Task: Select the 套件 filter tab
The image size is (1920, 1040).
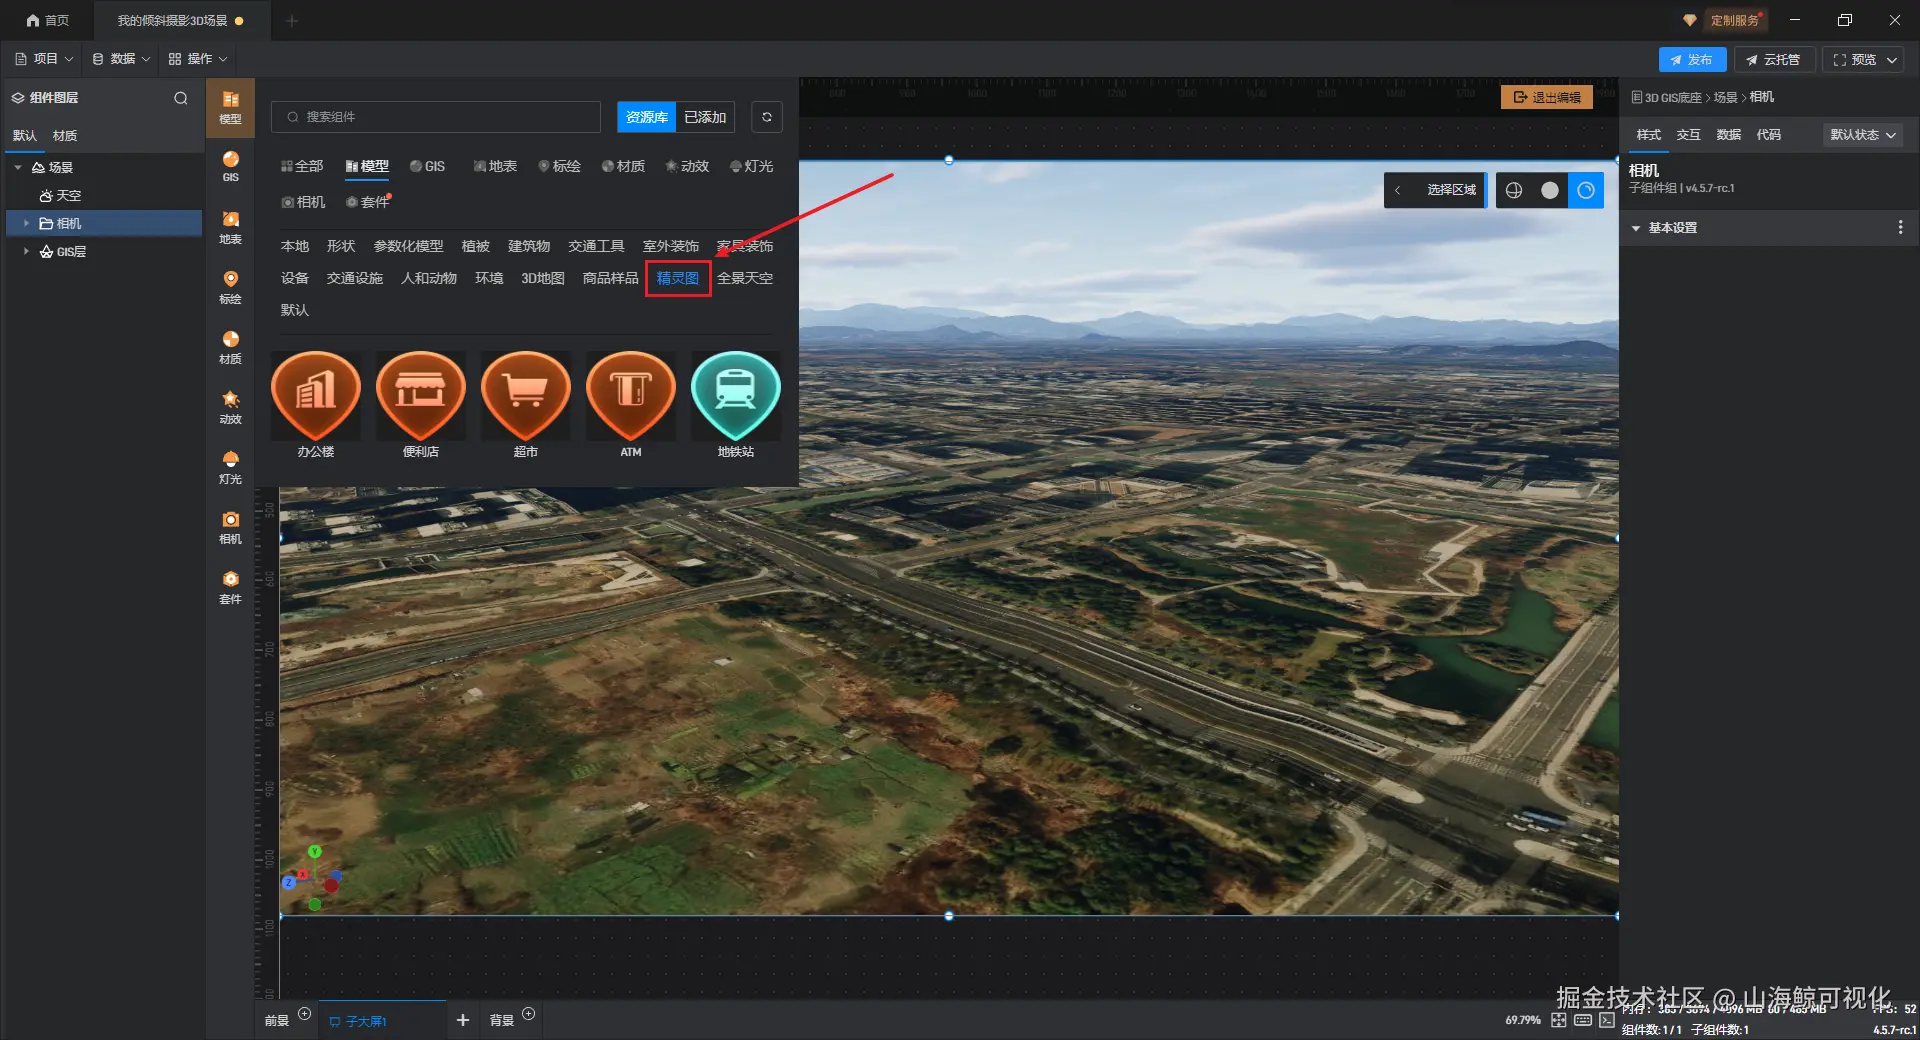Action: [367, 202]
